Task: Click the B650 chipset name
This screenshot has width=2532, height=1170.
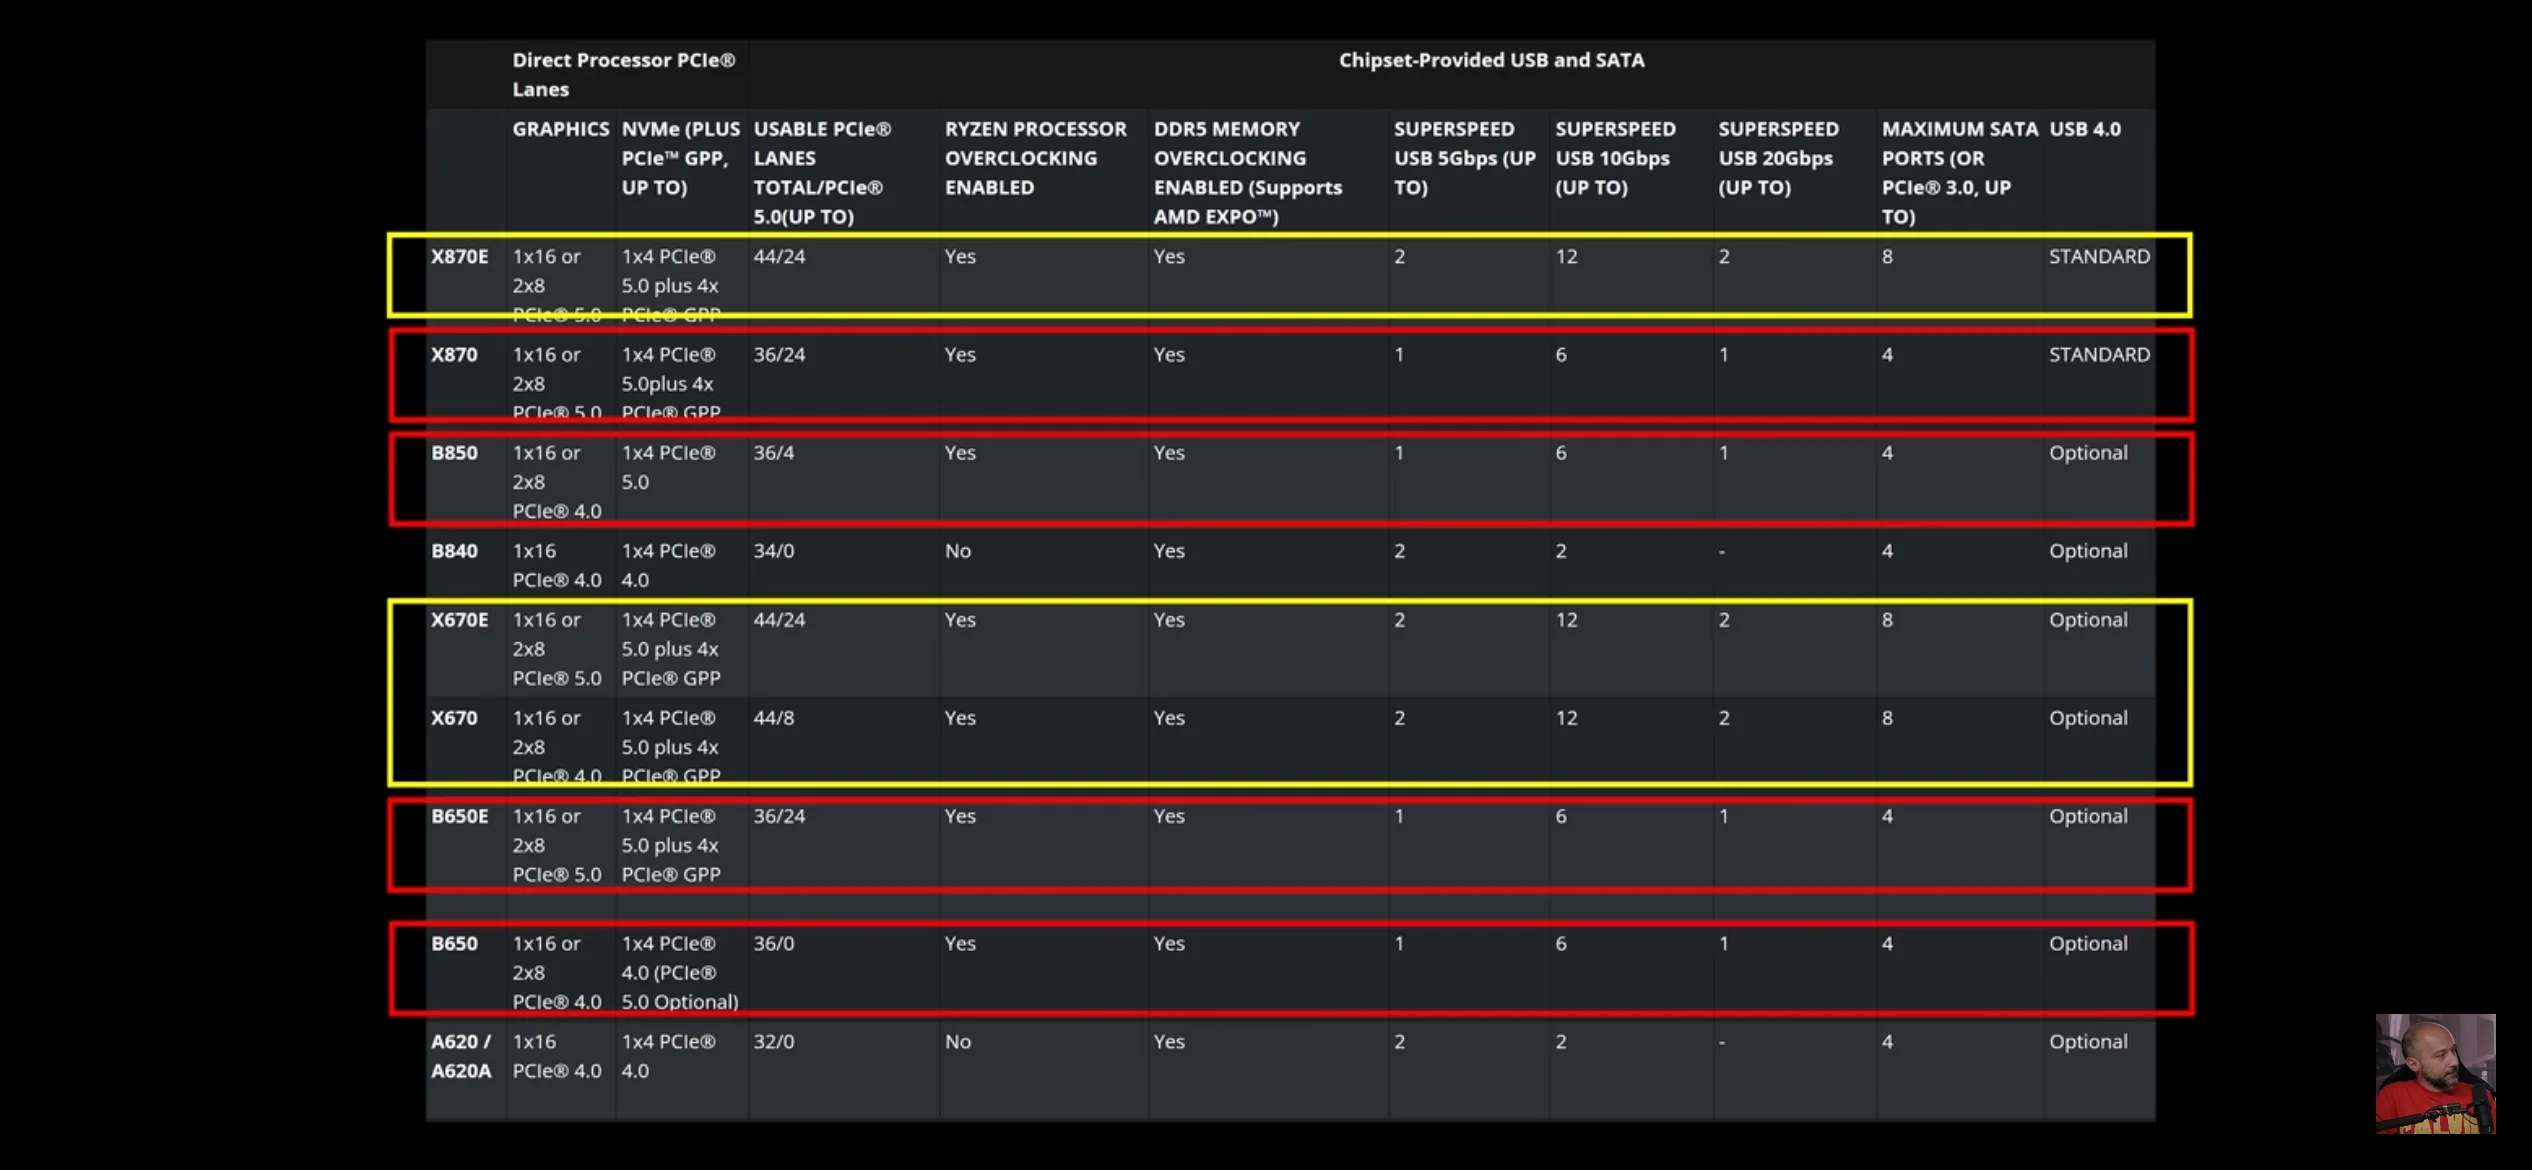Action: point(454,944)
